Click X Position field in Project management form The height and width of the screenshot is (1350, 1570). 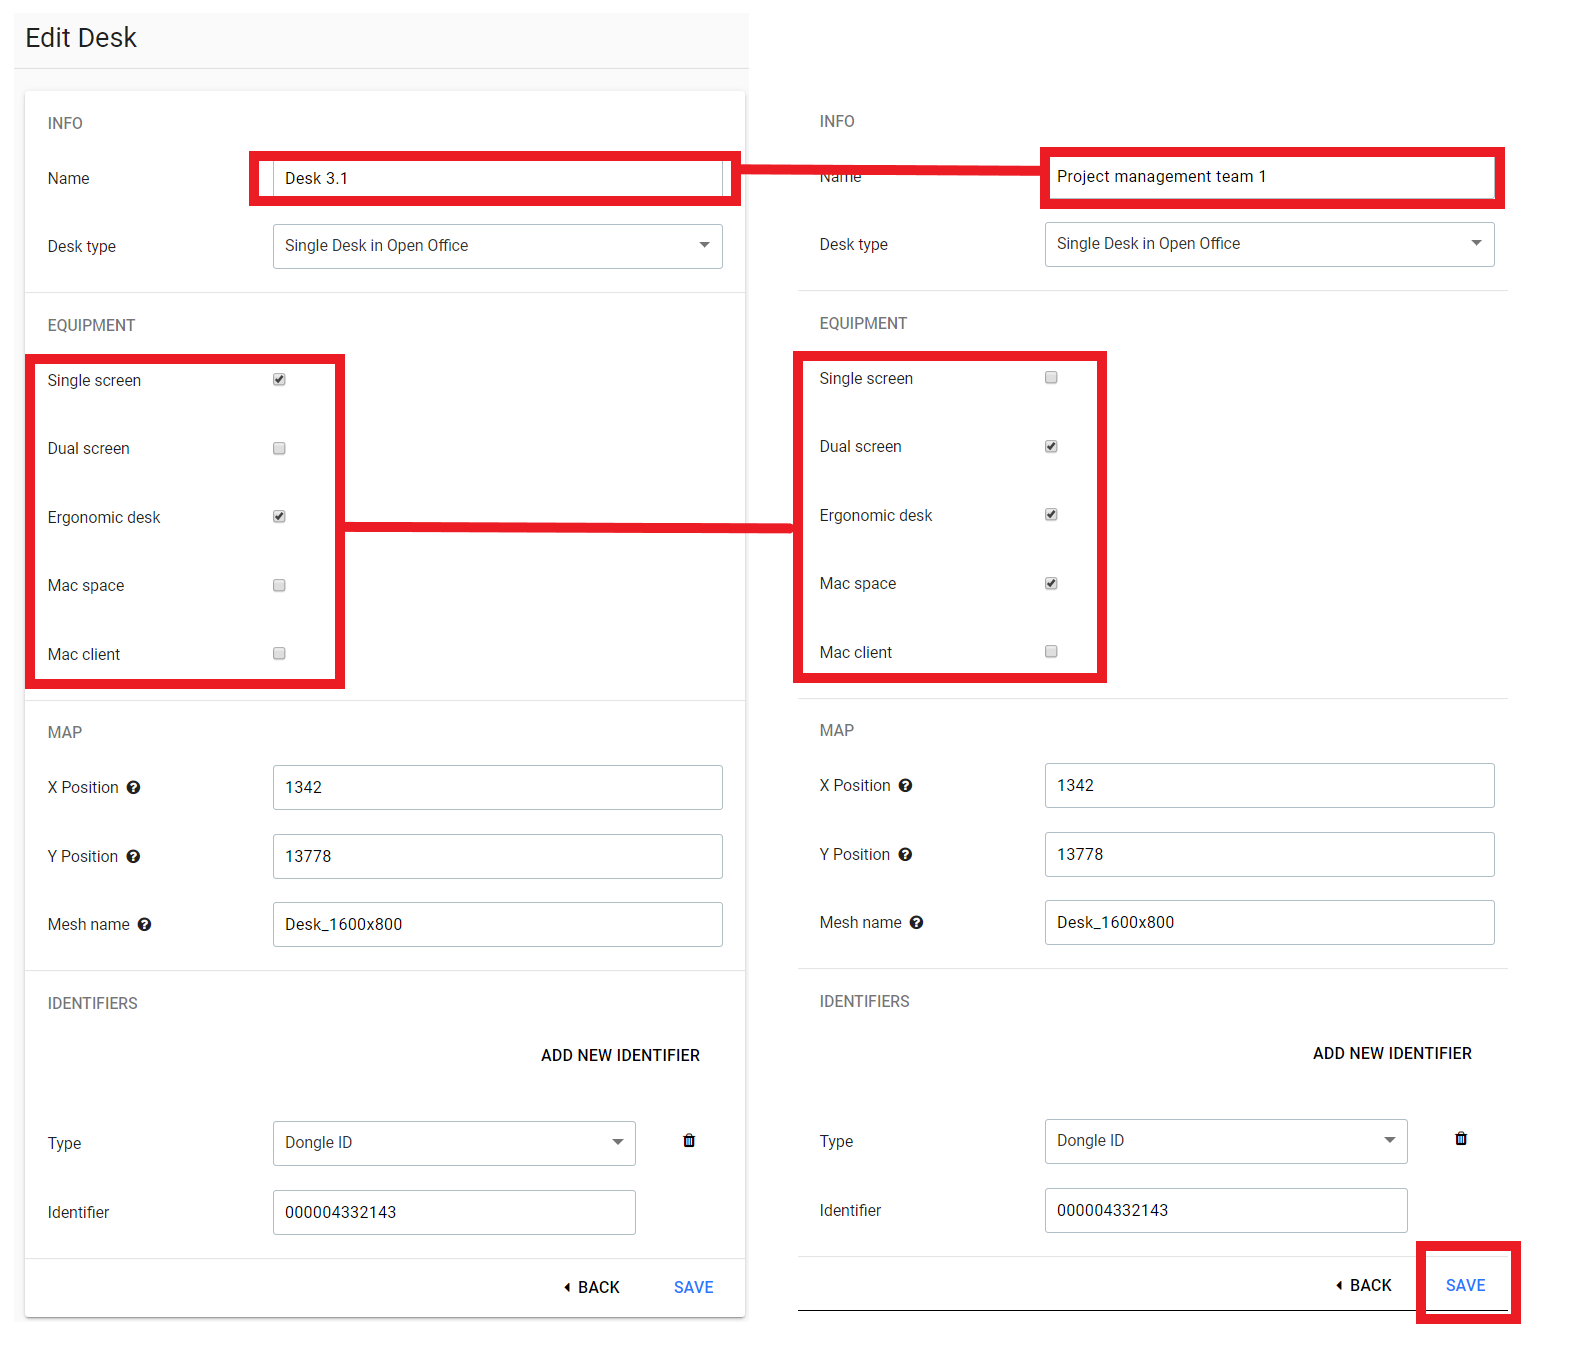point(1270,786)
